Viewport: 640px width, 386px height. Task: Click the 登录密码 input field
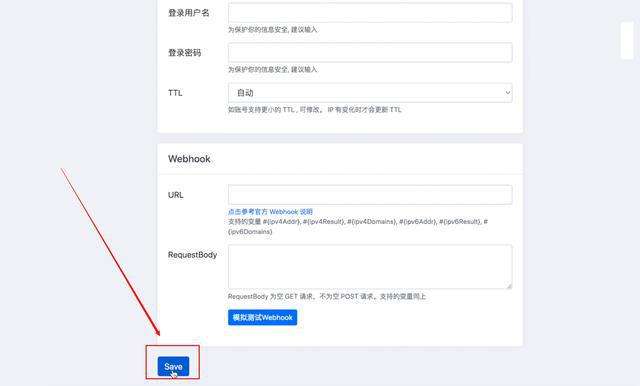point(370,53)
